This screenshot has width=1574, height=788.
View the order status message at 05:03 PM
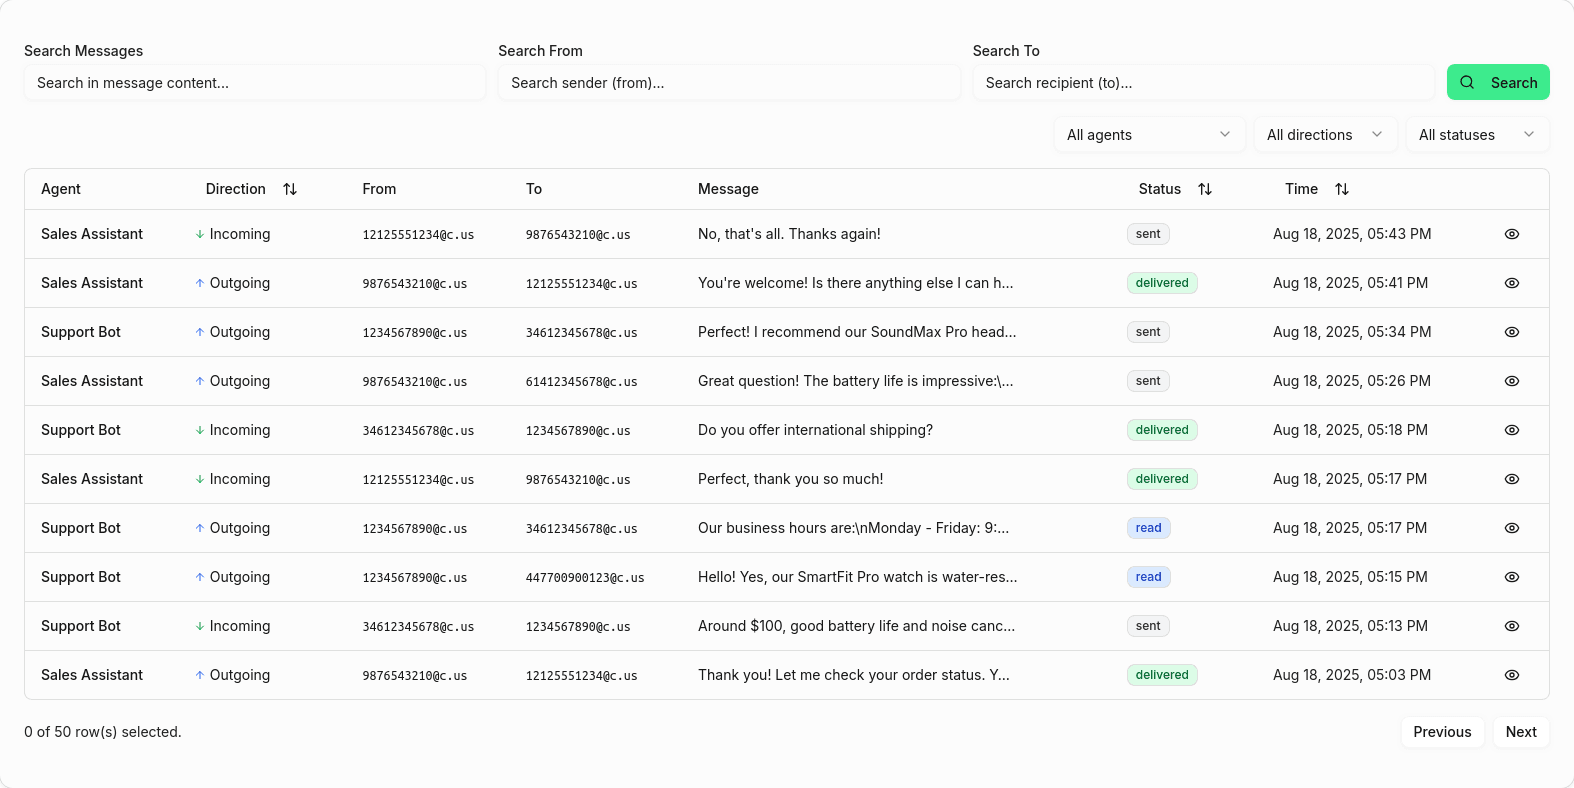click(1511, 675)
